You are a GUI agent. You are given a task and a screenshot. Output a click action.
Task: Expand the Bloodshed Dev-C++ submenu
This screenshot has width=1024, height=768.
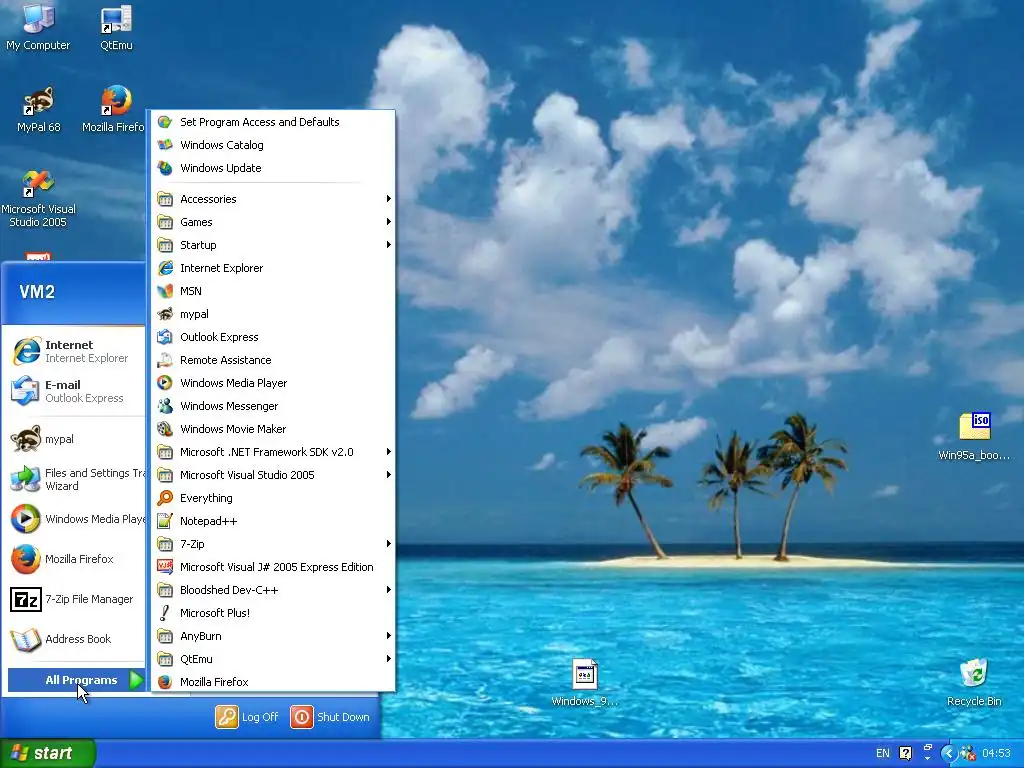[x=273, y=590]
